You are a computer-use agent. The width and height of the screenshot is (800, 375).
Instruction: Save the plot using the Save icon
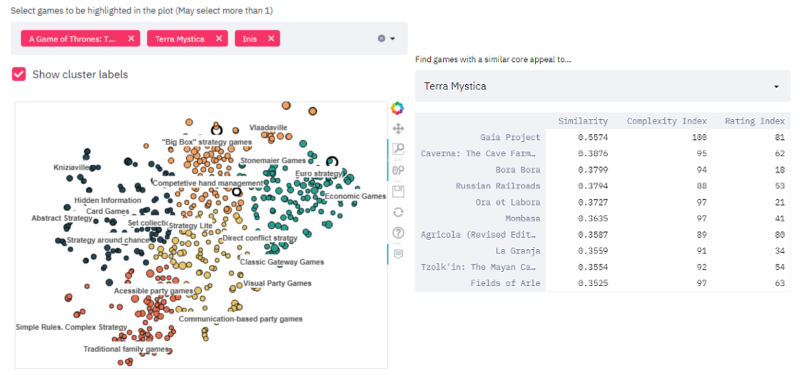pos(398,191)
